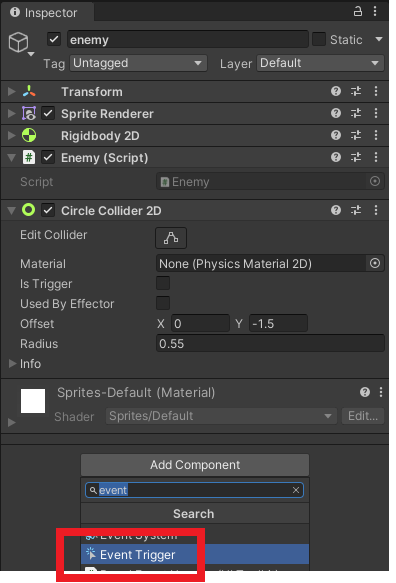Switch to the Inspector tab
Image resolution: width=396 pixels, height=583 pixels.
(x=44, y=13)
